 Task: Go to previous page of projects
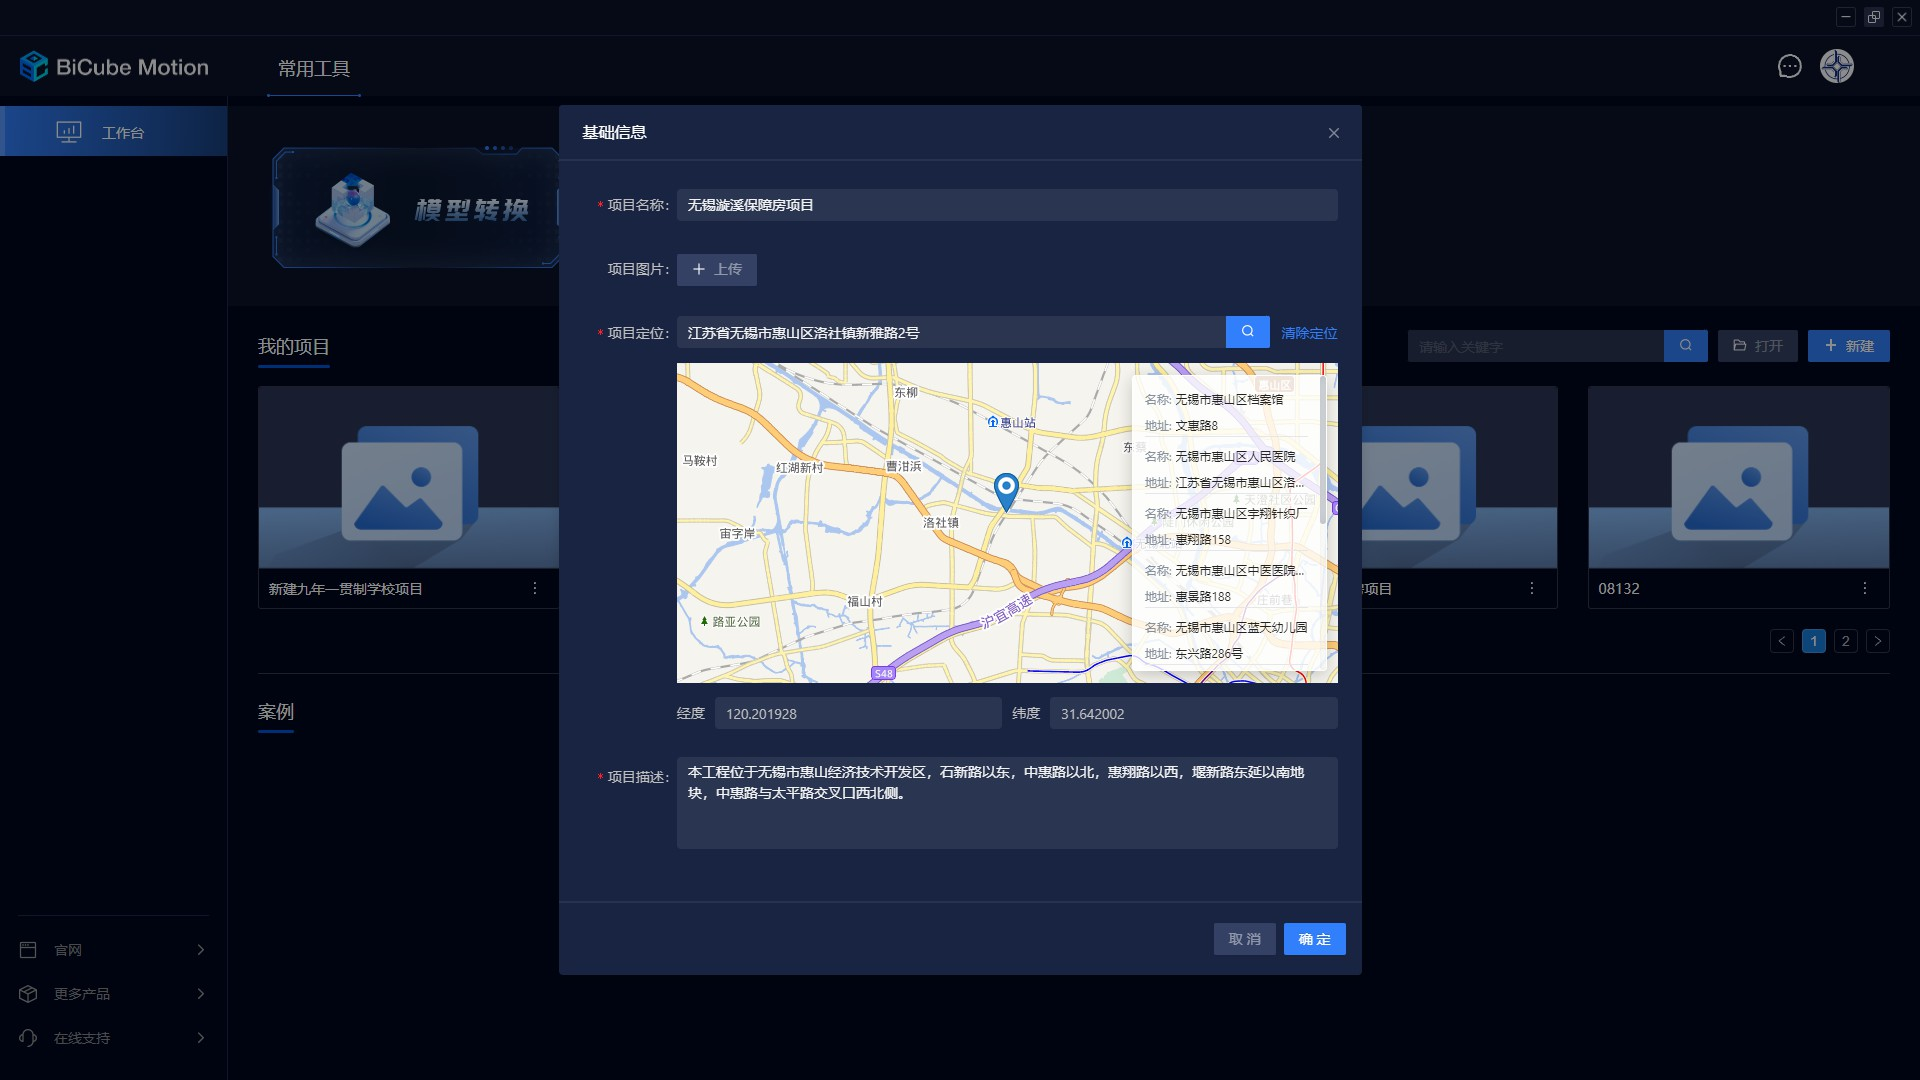click(x=1781, y=641)
